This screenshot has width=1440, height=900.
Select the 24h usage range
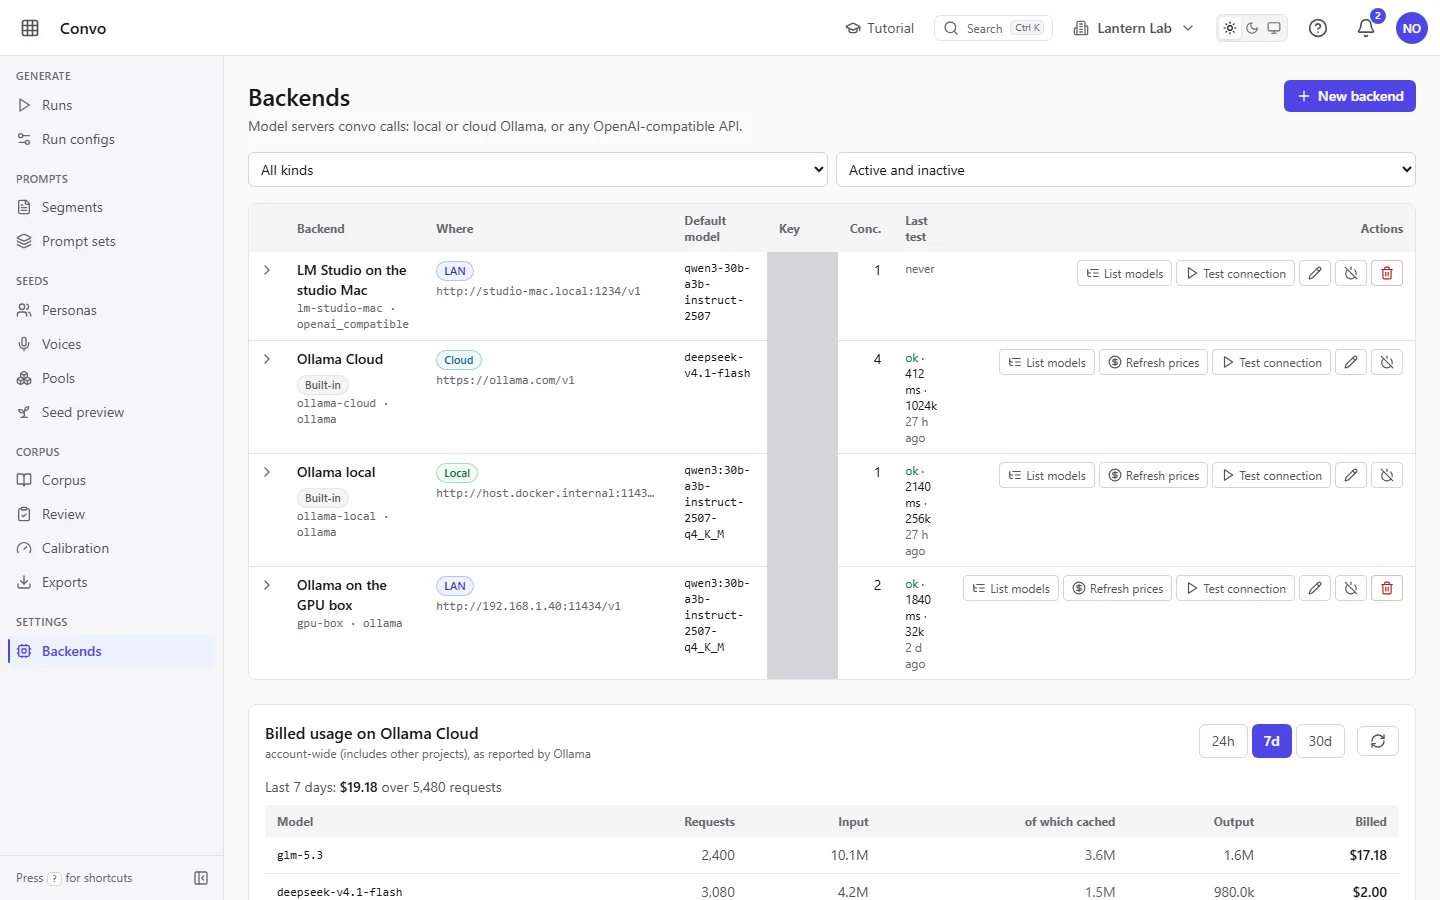click(x=1223, y=741)
